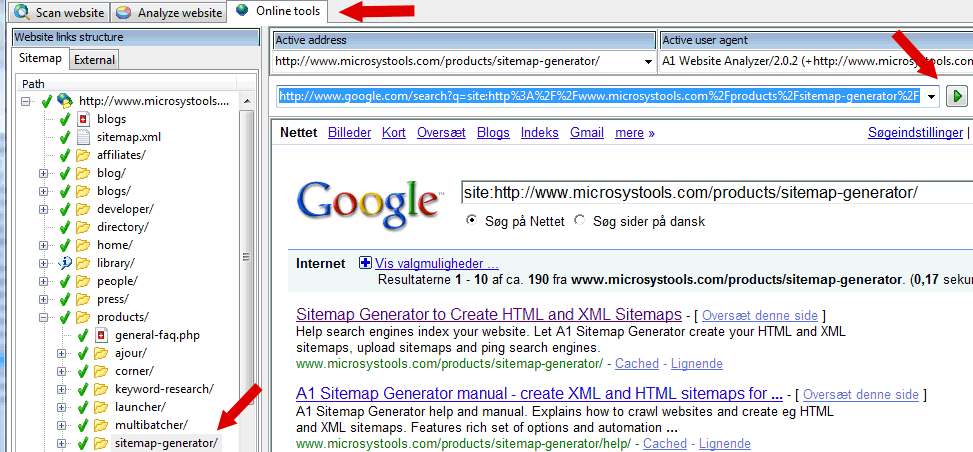This screenshot has width=973, height=452.
Task: Open the URL field dropdown arrow
Action: coord(931,96)
